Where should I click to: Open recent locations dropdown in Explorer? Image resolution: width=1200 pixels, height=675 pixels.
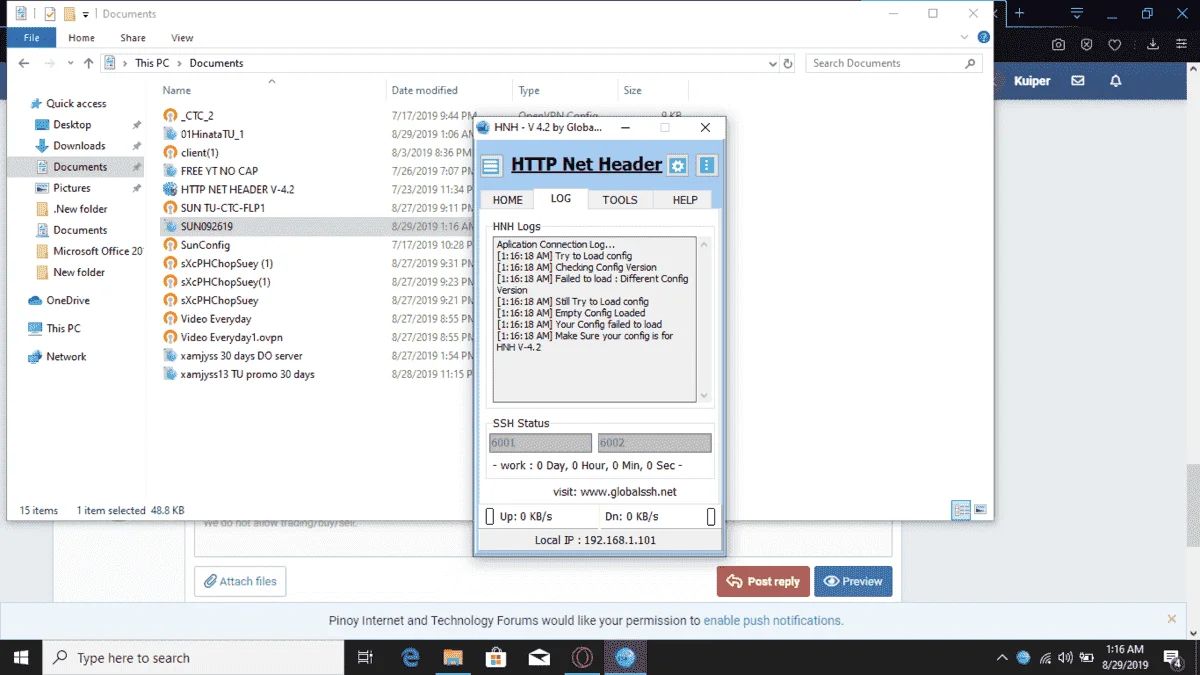pos(69,63)
